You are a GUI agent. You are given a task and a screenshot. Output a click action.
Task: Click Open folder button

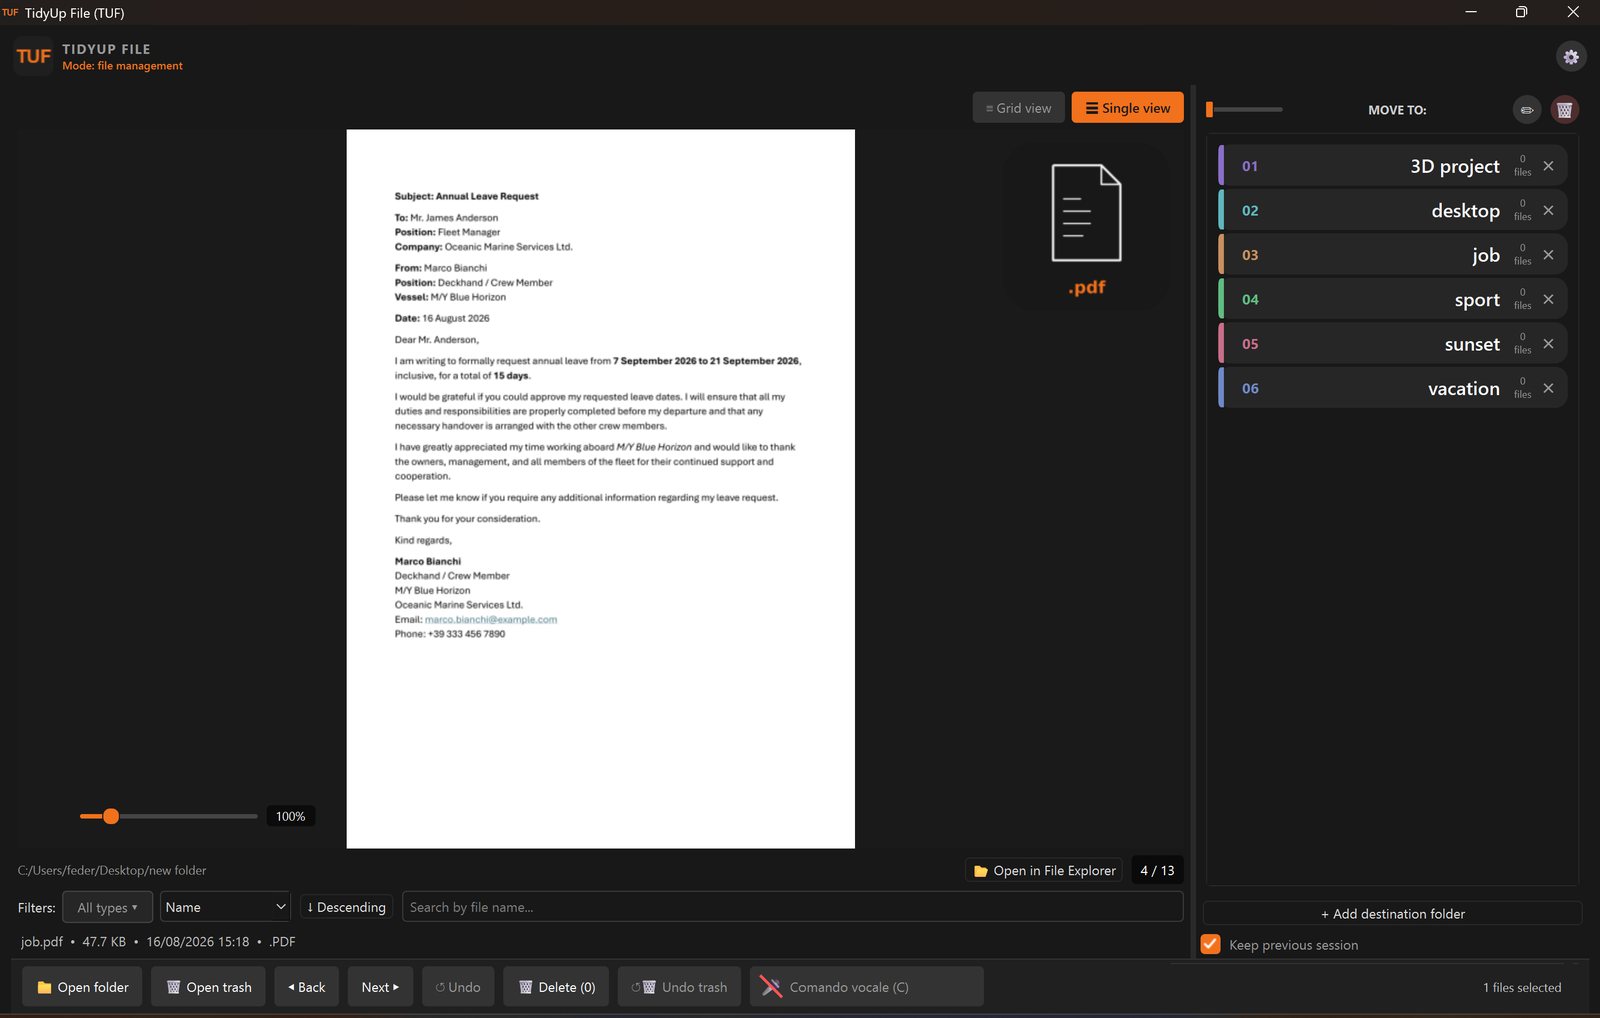83,987
